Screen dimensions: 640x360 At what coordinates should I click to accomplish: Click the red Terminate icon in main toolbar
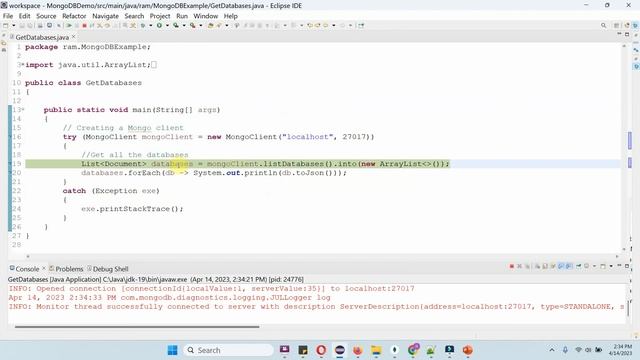(x=85, y=25)
